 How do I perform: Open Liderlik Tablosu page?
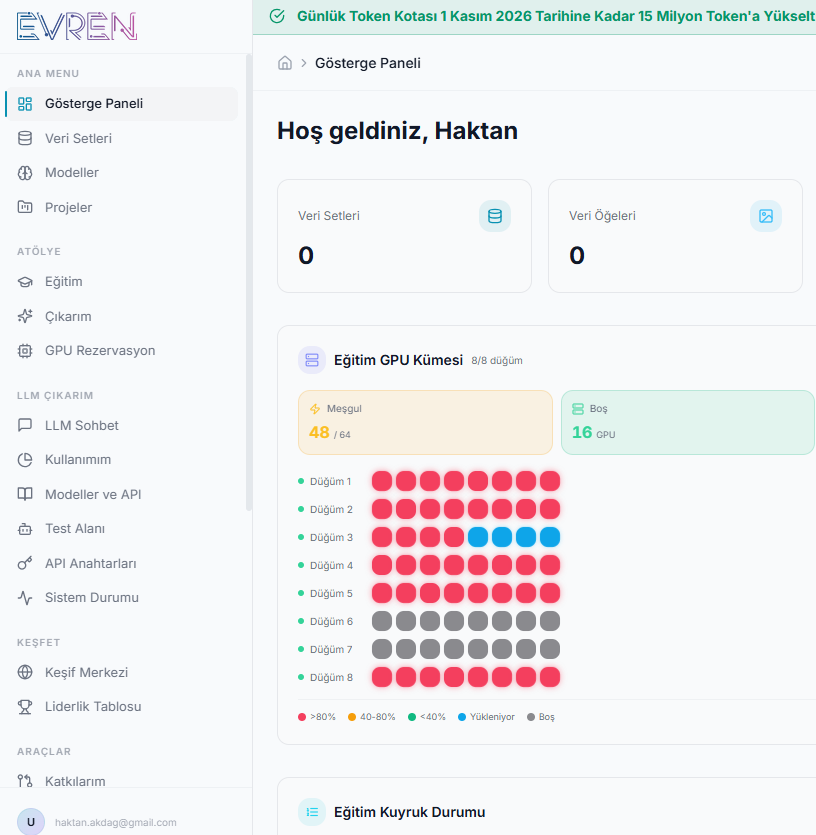(122, 707)
